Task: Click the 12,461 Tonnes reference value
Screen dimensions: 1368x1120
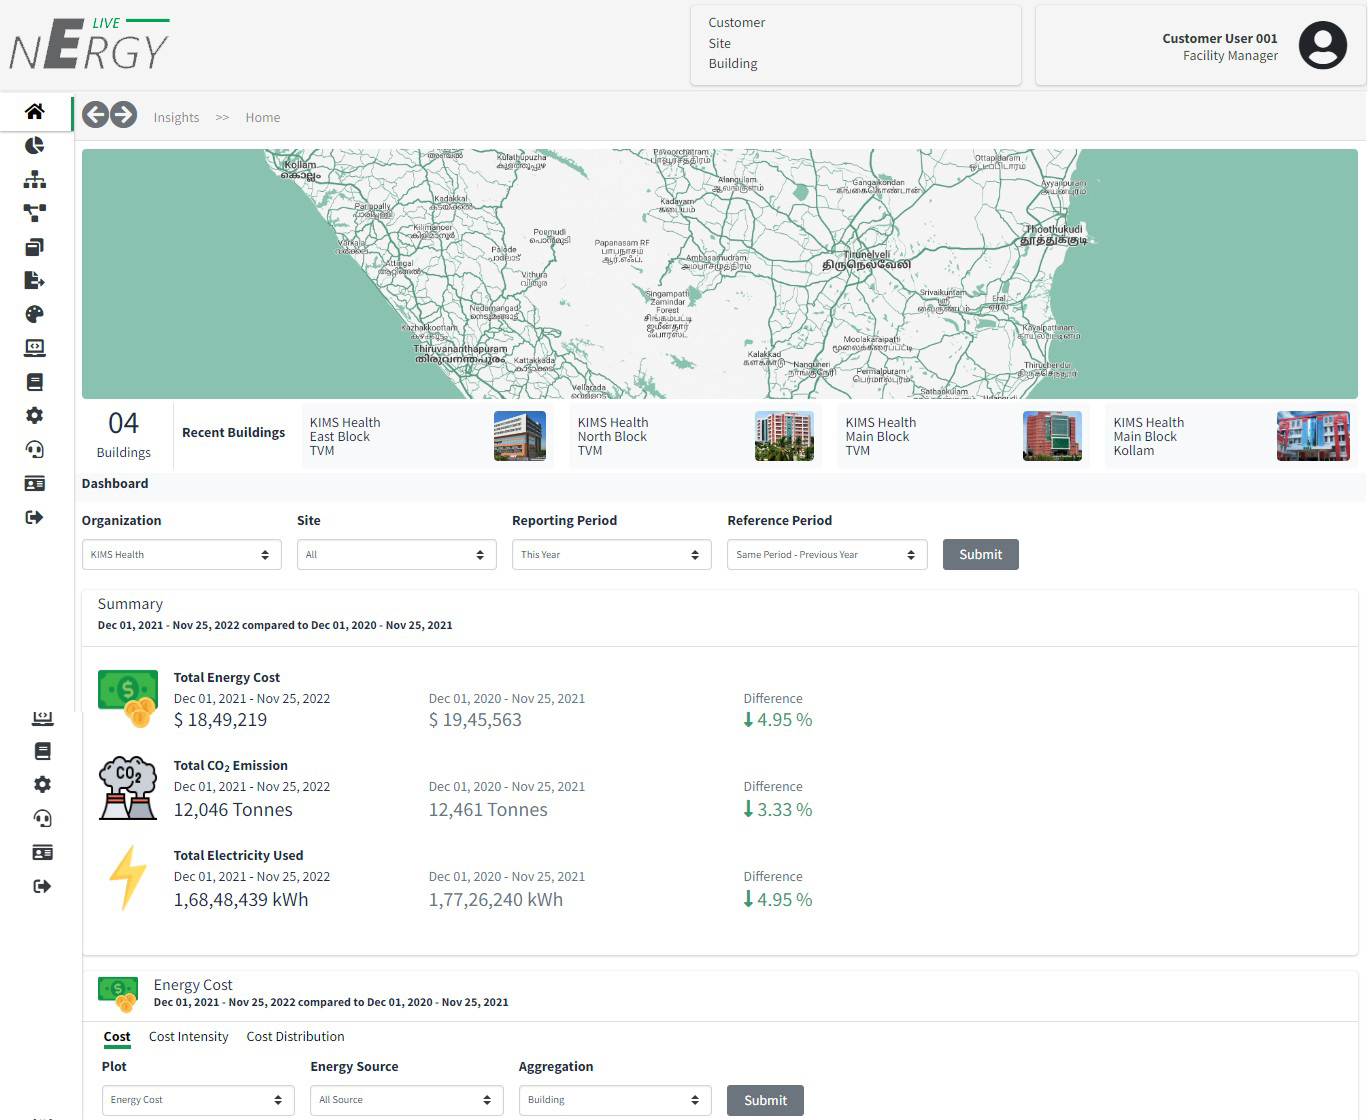Action: [488, 810]
